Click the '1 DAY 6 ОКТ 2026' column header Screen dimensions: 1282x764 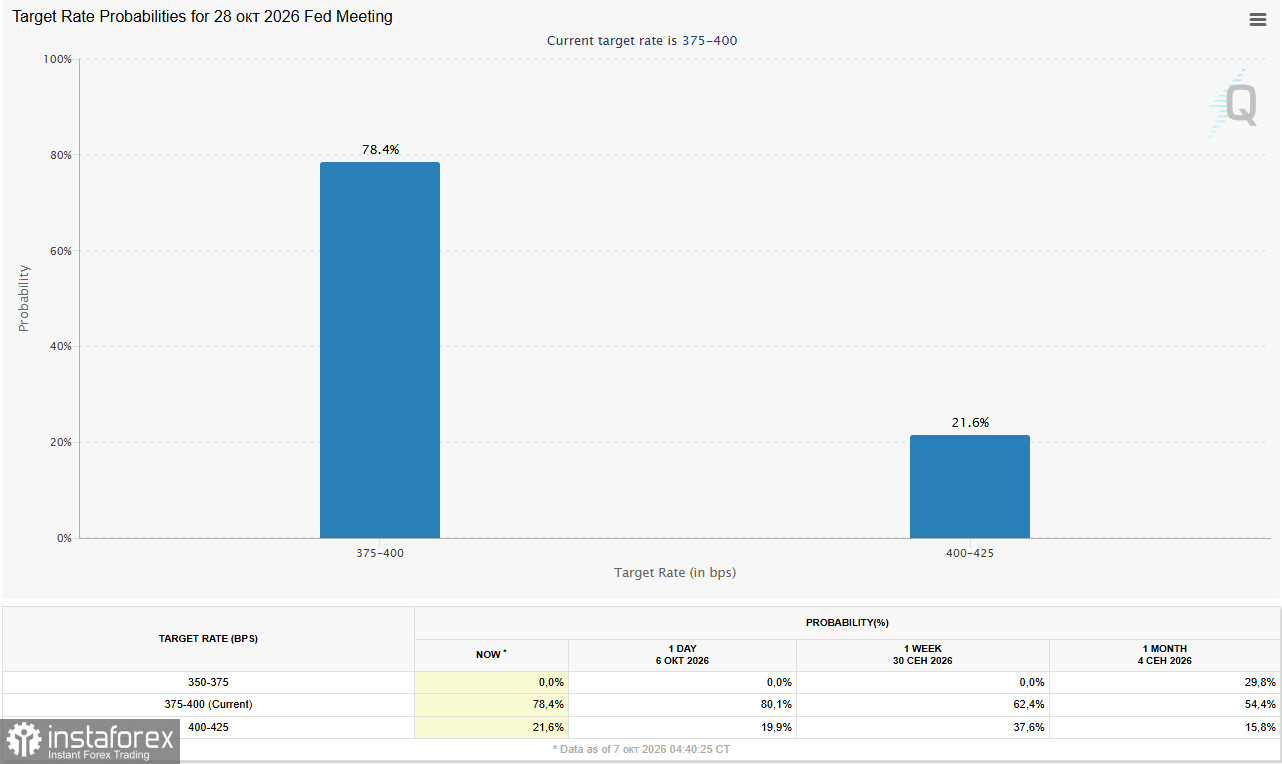682,655
